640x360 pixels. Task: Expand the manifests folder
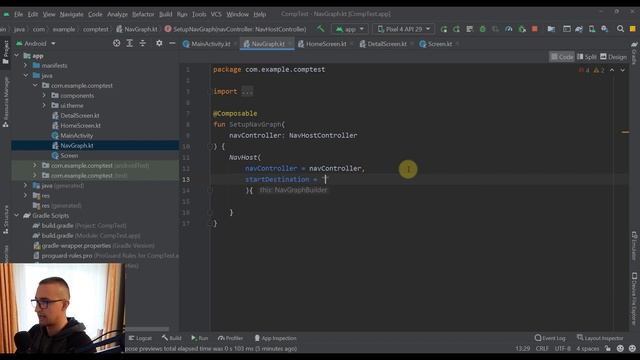click(x=25, y=65)
